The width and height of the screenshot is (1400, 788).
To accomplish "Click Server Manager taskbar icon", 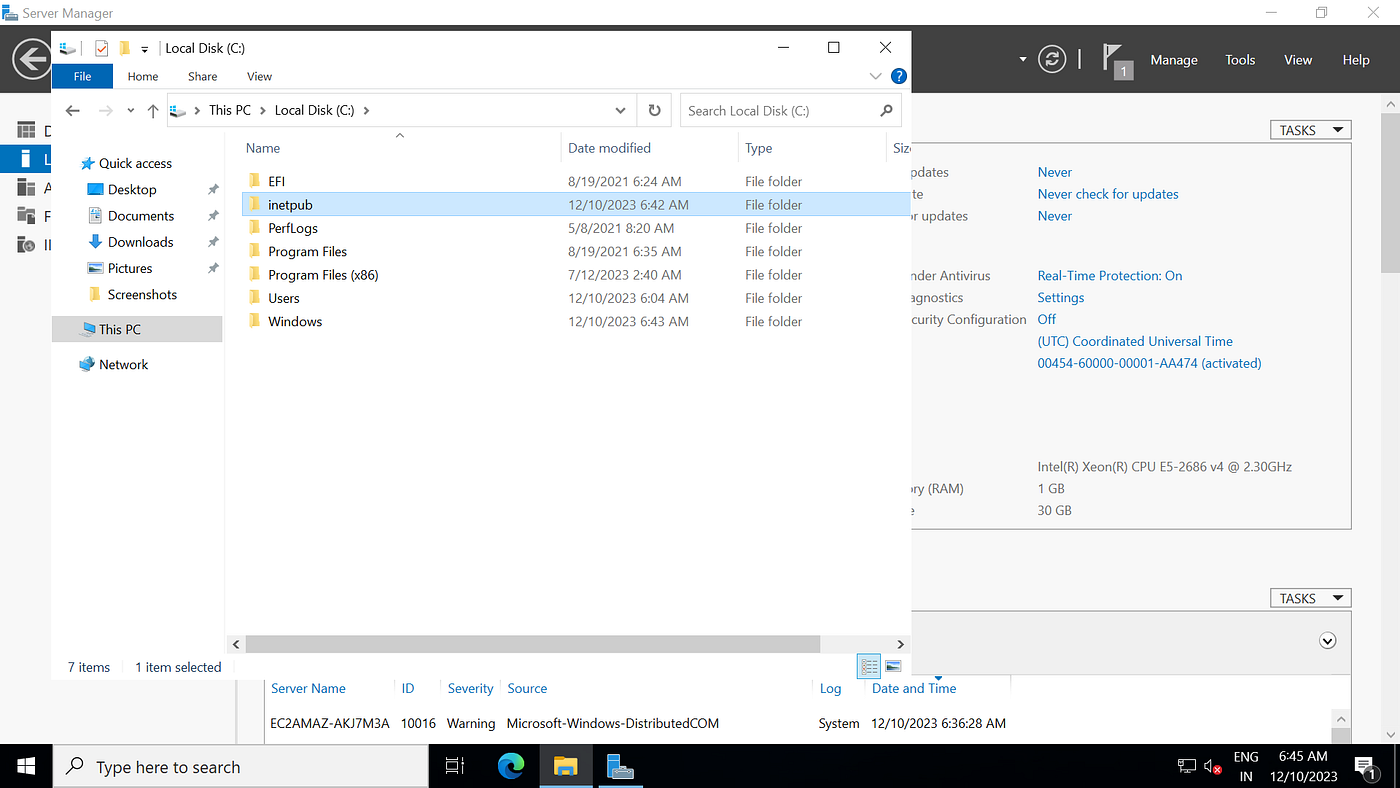I will click(x=620, y=767).
